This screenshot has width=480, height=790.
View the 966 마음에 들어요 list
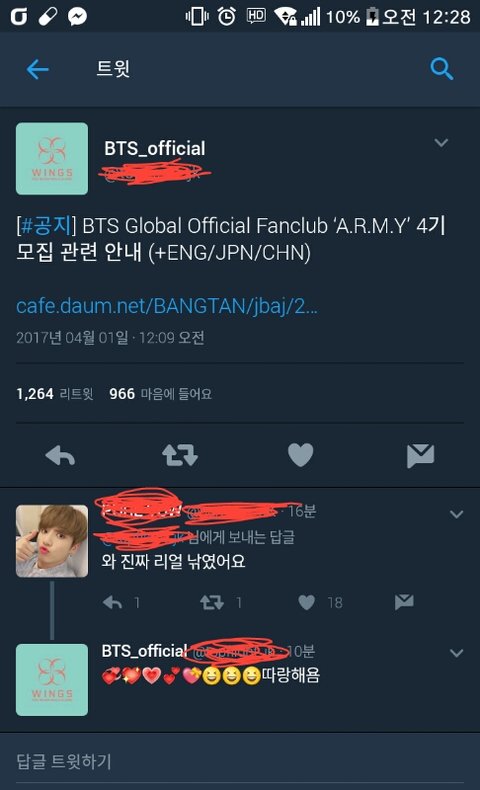(x=160, y=393)
